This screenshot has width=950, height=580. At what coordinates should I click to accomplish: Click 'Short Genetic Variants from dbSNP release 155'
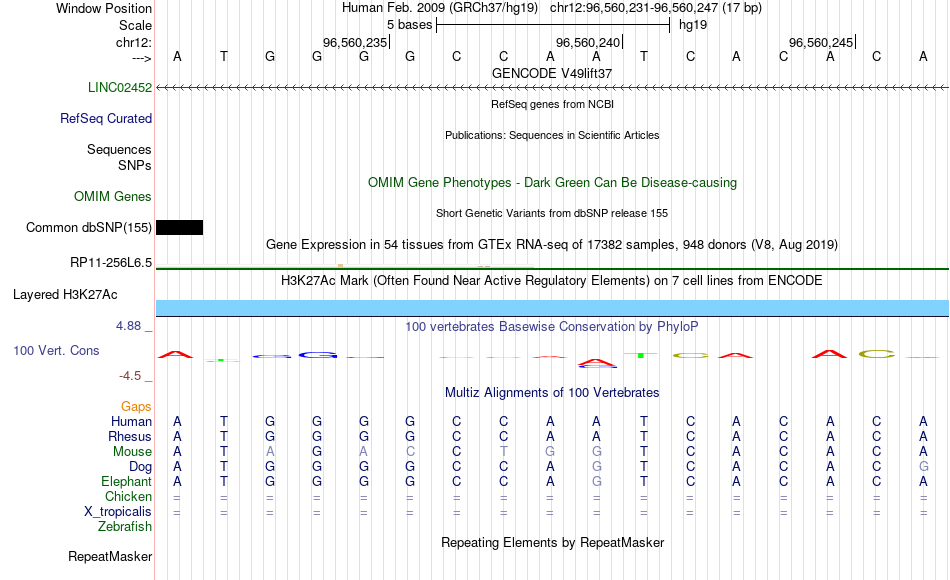pyautogui.click(x=552, y=213)
